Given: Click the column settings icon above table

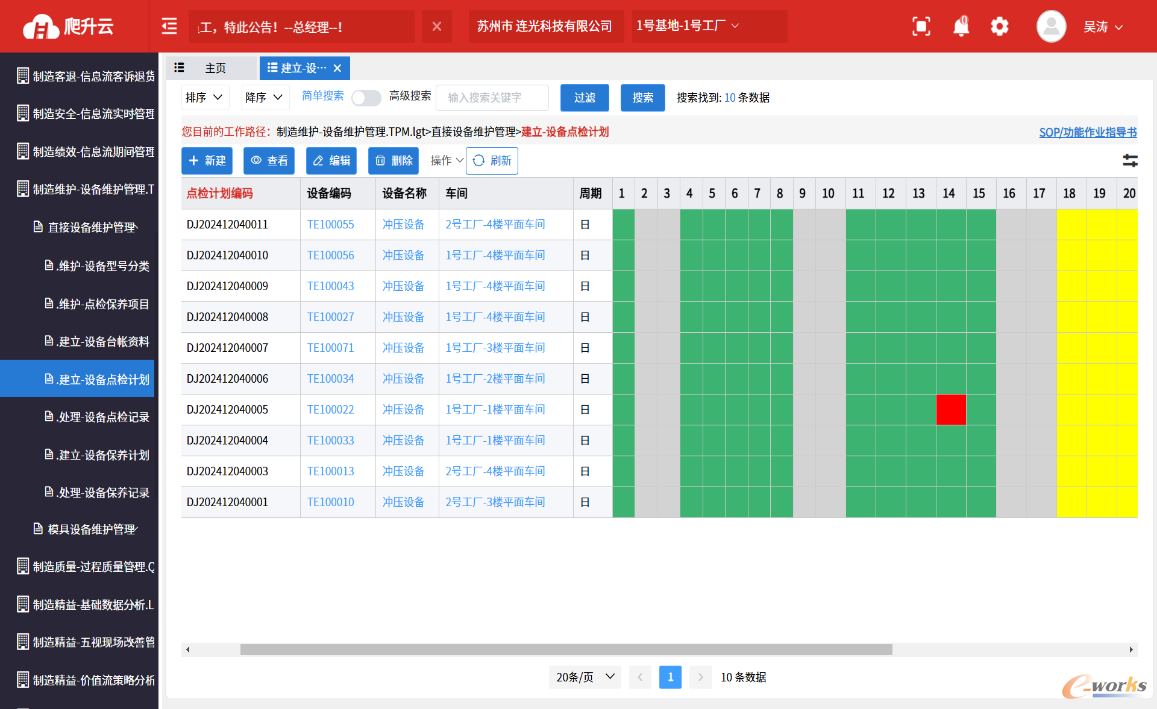Looking at the screenshot, I should (1130, 161).
